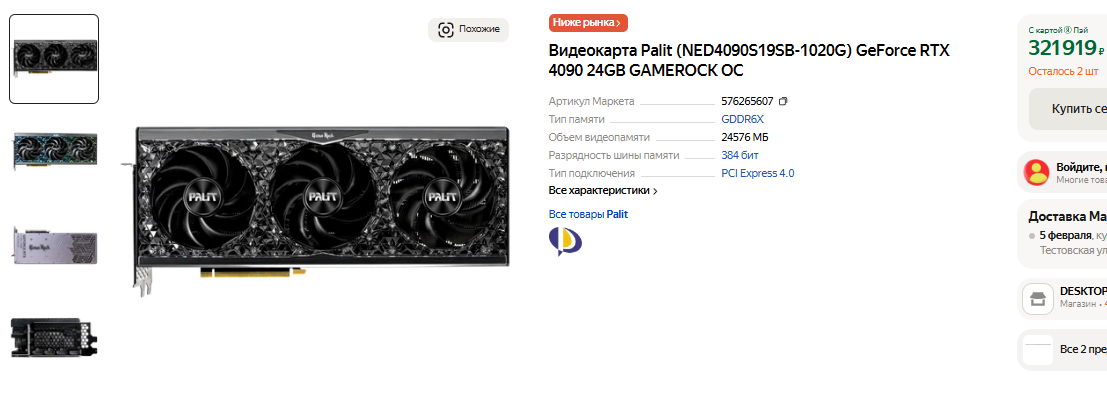Open the PCI Express 4.0 link
The height and width of the screenshot is (405, 1107).
point(758,173)
